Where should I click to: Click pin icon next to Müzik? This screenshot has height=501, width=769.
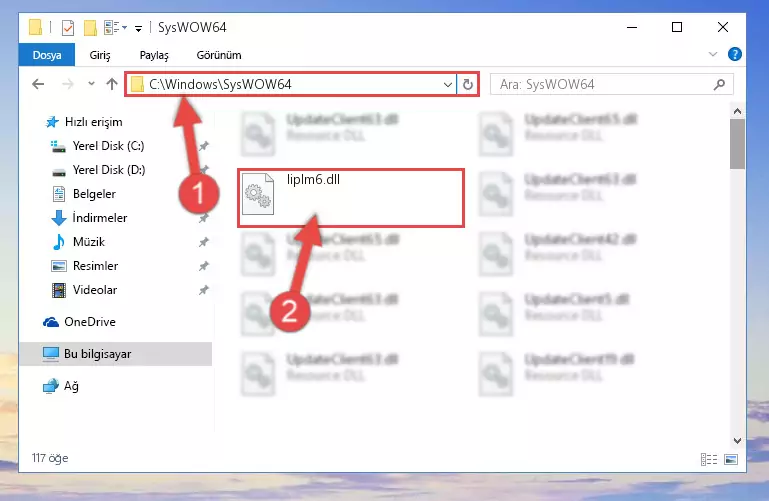(x=204, y=242)
